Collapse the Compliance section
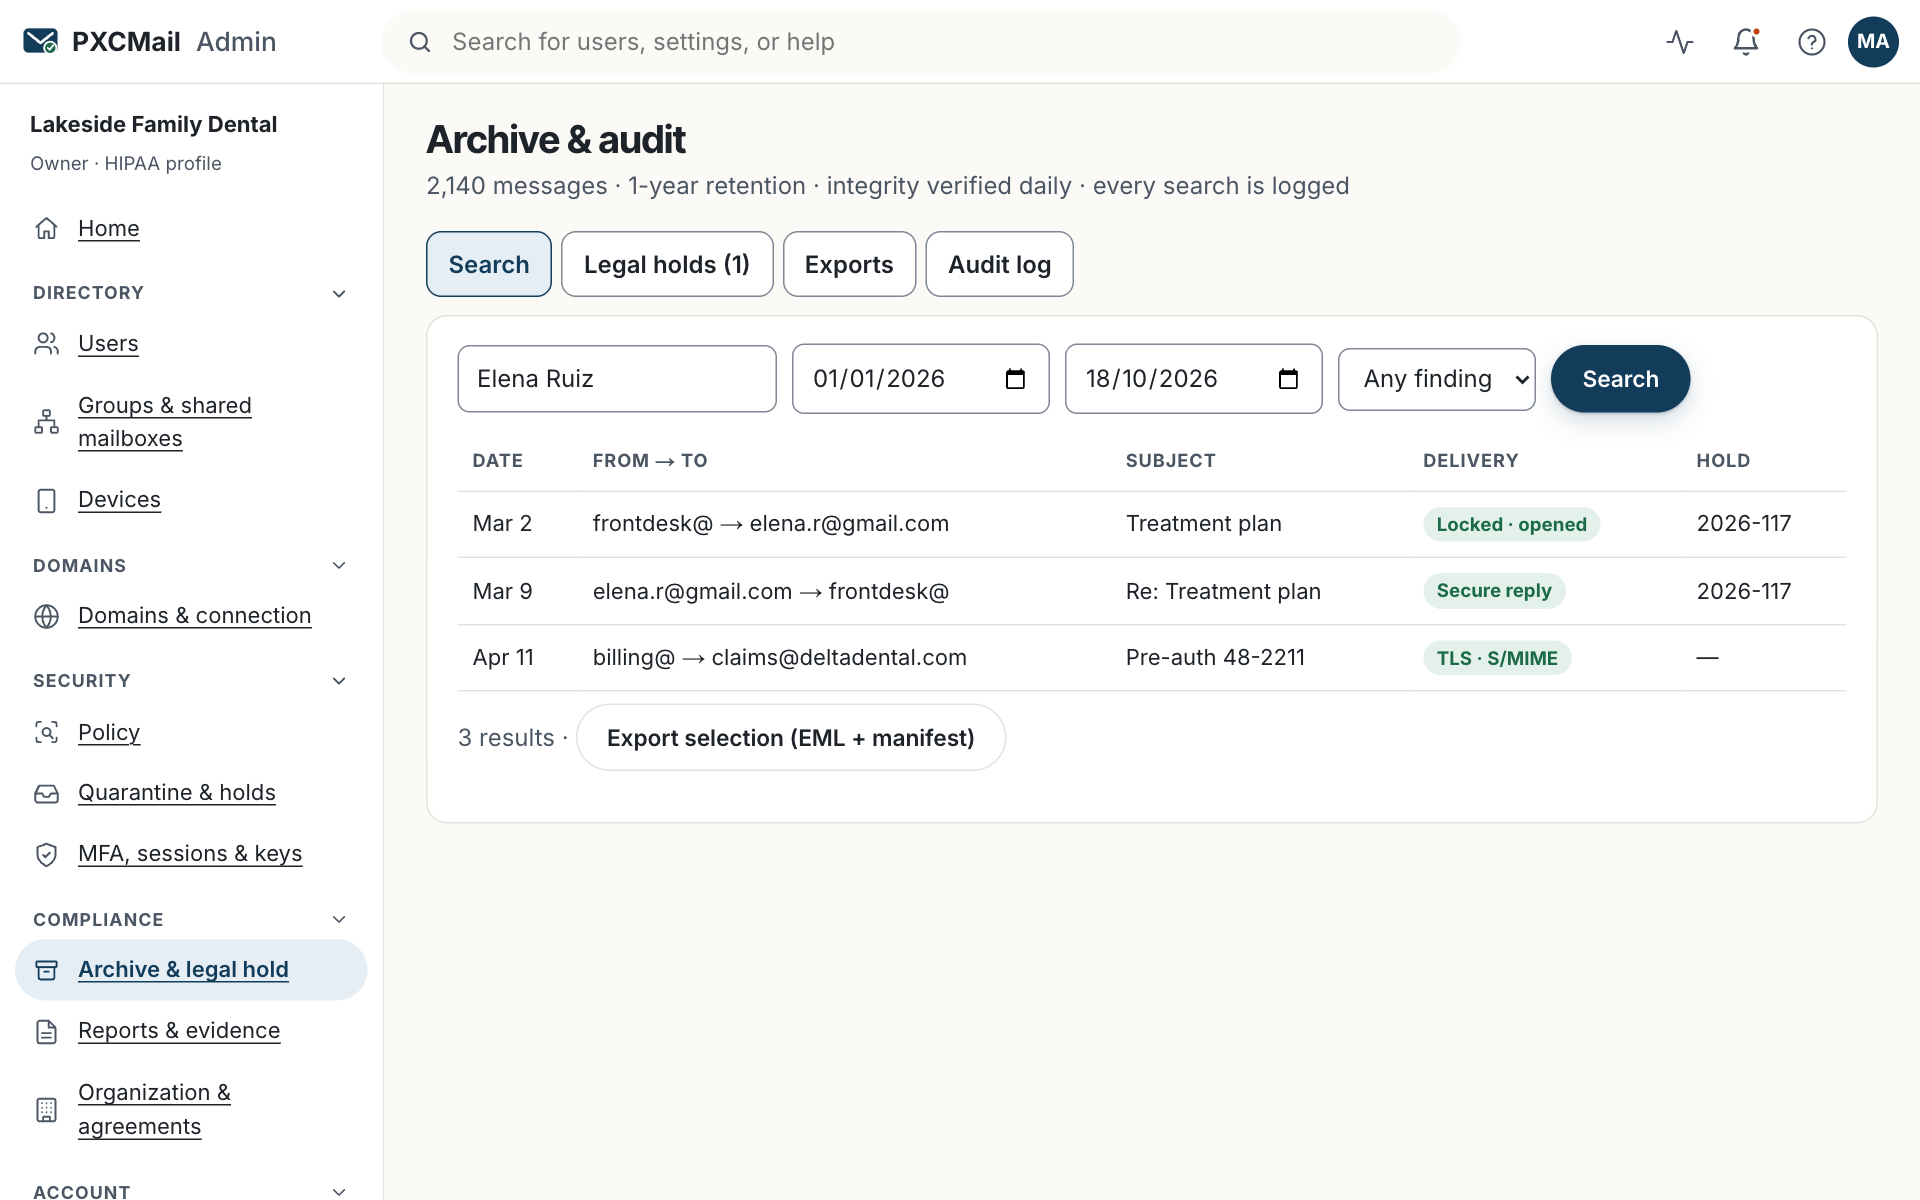 click(x=339, y=920)
